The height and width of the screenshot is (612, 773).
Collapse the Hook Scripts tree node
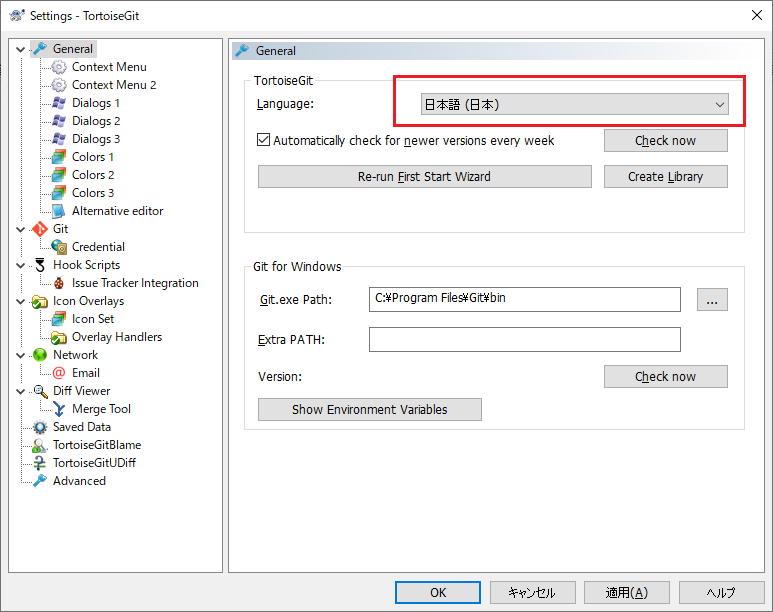click(x=20, y=265)
